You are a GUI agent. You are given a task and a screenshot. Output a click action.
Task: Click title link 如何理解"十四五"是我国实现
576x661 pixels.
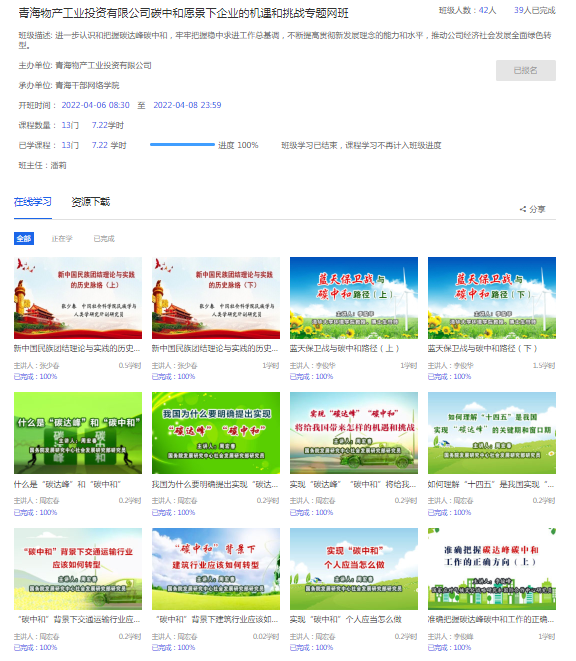(x=491, y=484)
